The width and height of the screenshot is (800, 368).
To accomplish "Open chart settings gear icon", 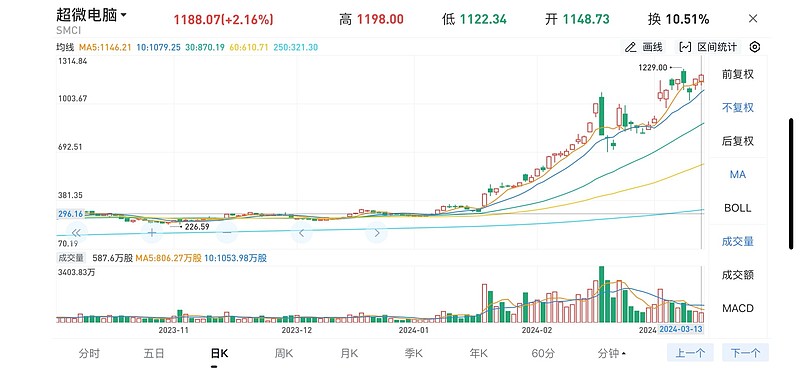I will click(x=755, y=47).
